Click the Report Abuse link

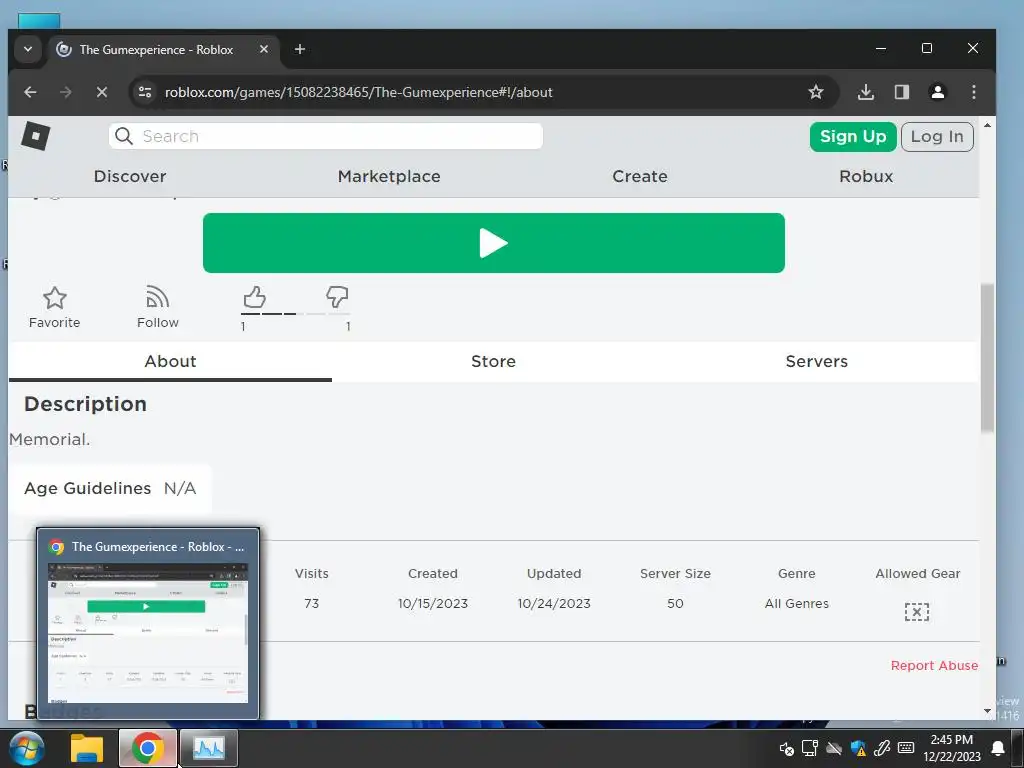pyautogui.click(x=935, y=665)
